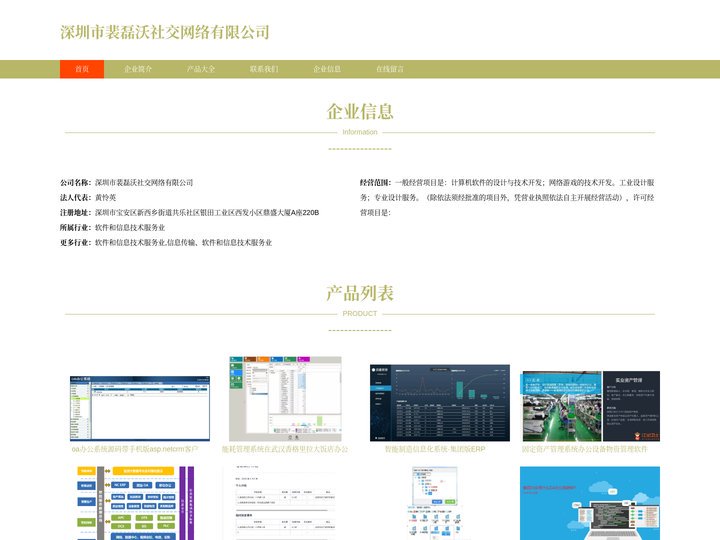Open the OA办公系统源码 product thumbnail
This screenshot has height=540, width=720.
[x=140, y=408]
